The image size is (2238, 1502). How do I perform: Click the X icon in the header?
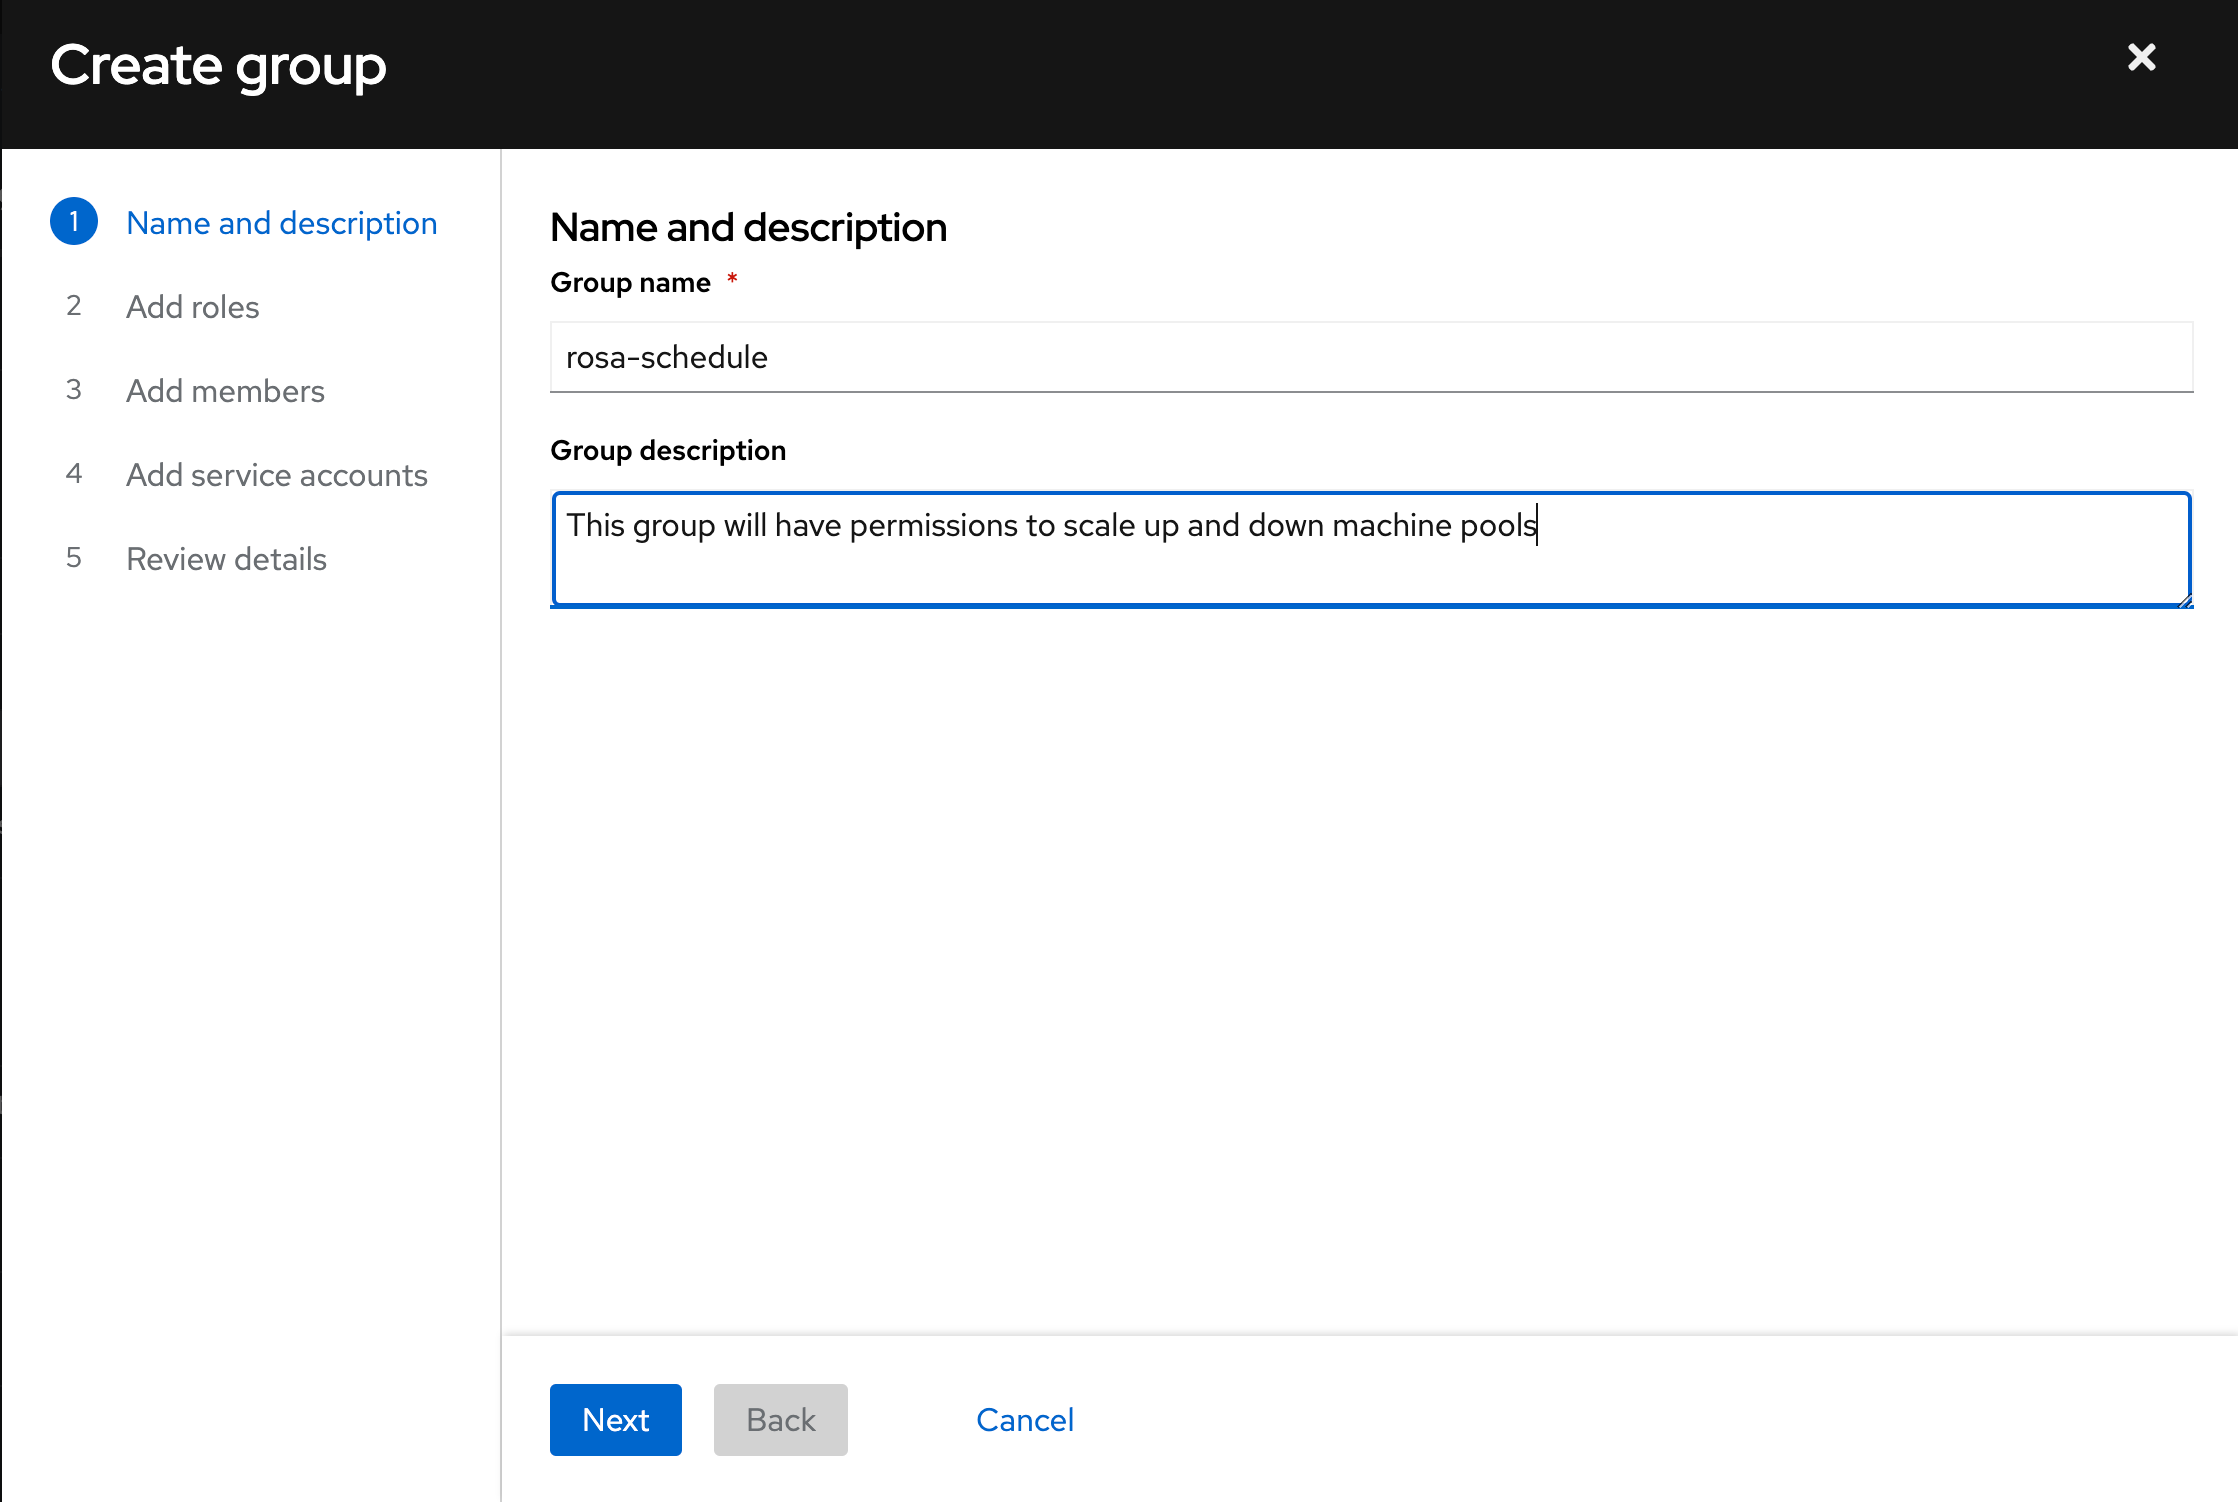coord(2141,57)
